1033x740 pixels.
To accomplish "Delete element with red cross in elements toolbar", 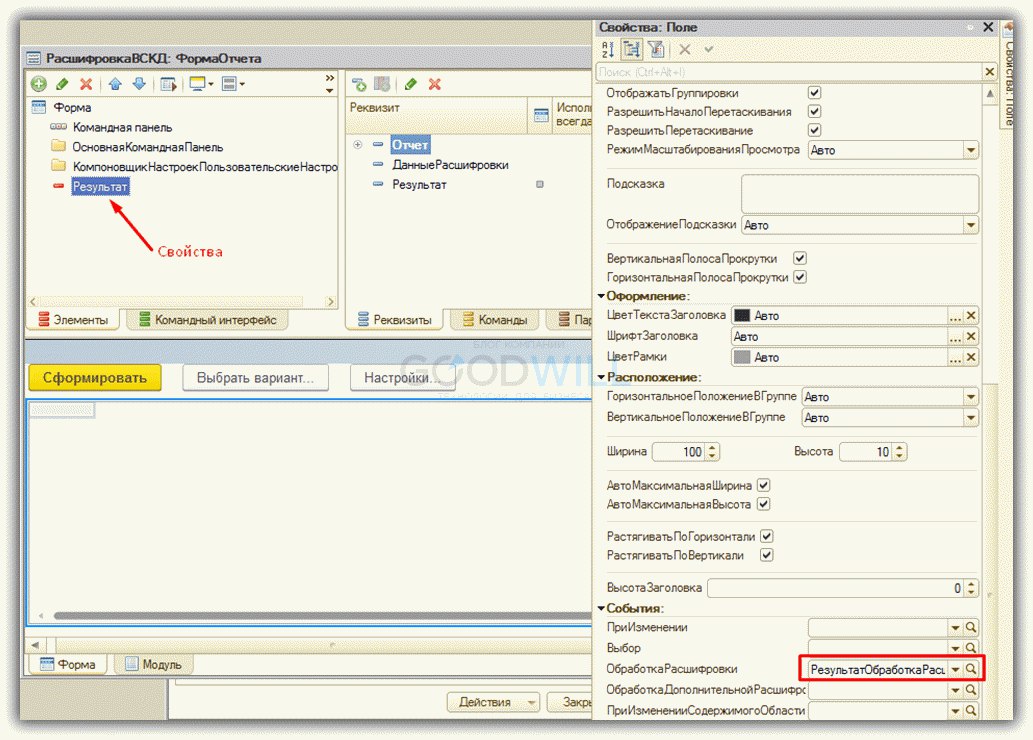I will [x=86, y=84].
